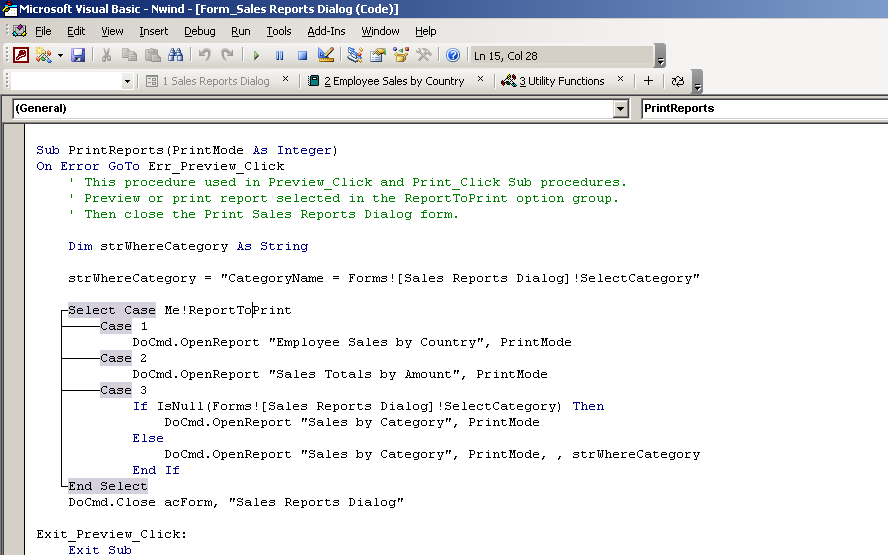888x555 pixels.
Task: Open the File menu
Action: pos(43,31)
